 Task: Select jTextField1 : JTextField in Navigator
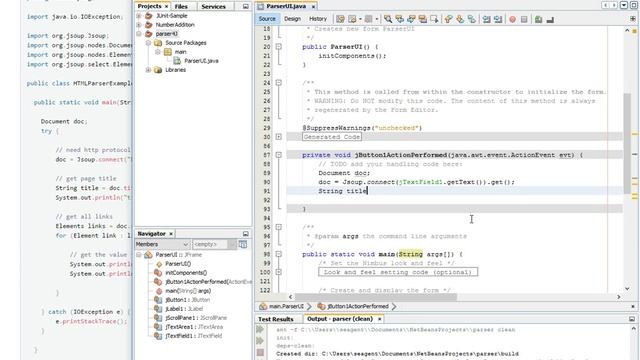click(193, 336)
